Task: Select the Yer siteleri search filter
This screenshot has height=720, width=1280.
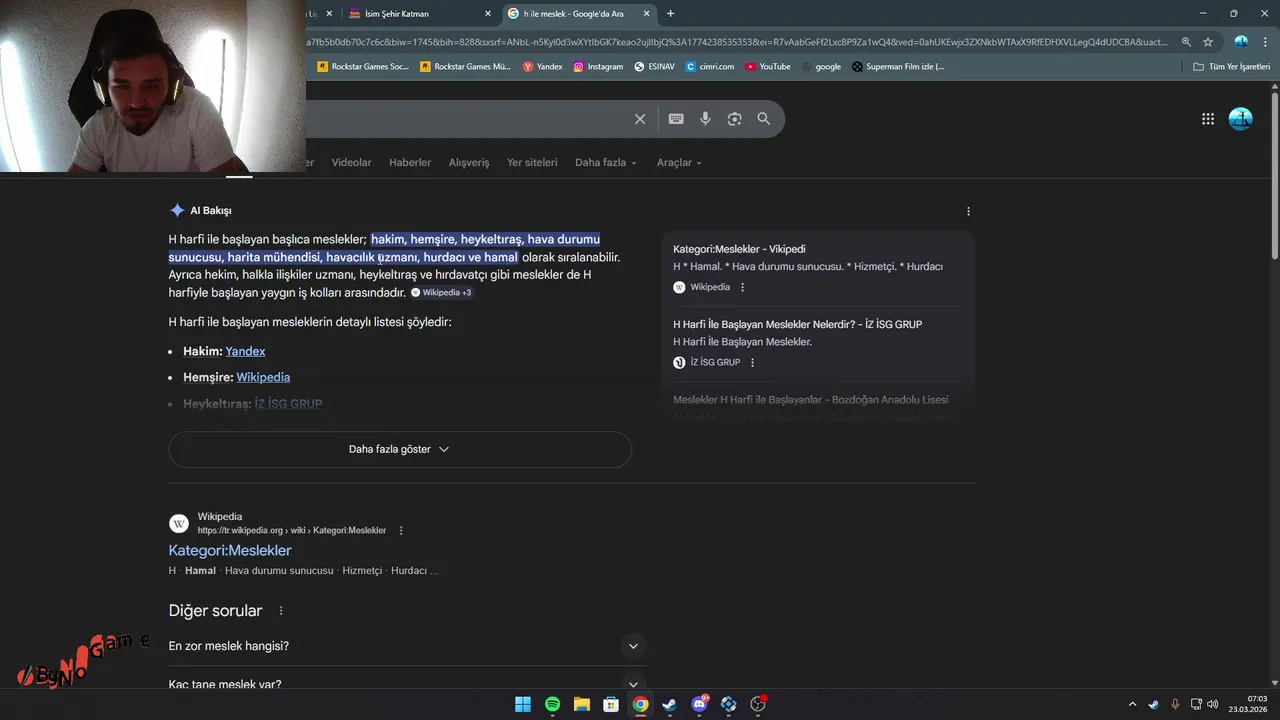Action: click(532, 162)
